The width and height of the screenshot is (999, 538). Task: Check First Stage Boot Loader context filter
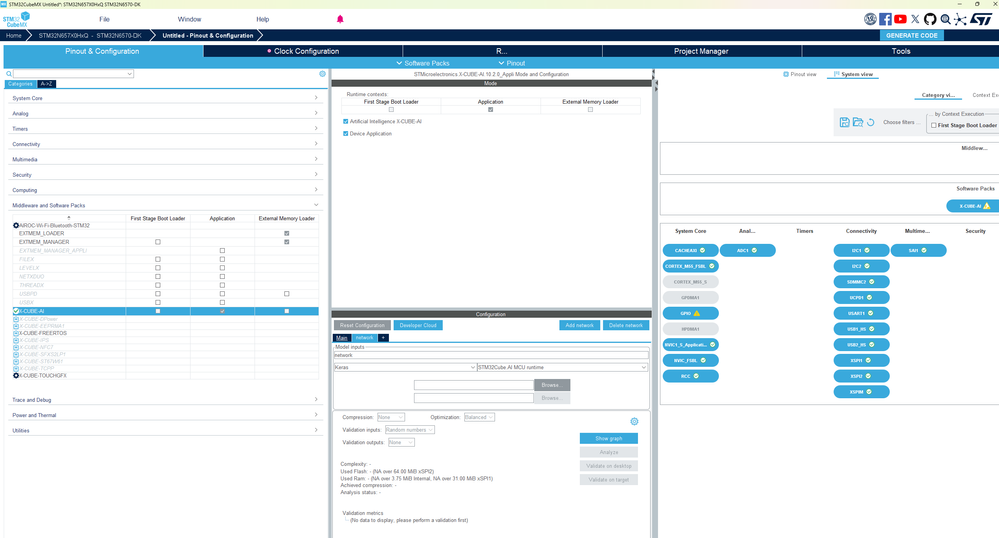pos(934,126)
